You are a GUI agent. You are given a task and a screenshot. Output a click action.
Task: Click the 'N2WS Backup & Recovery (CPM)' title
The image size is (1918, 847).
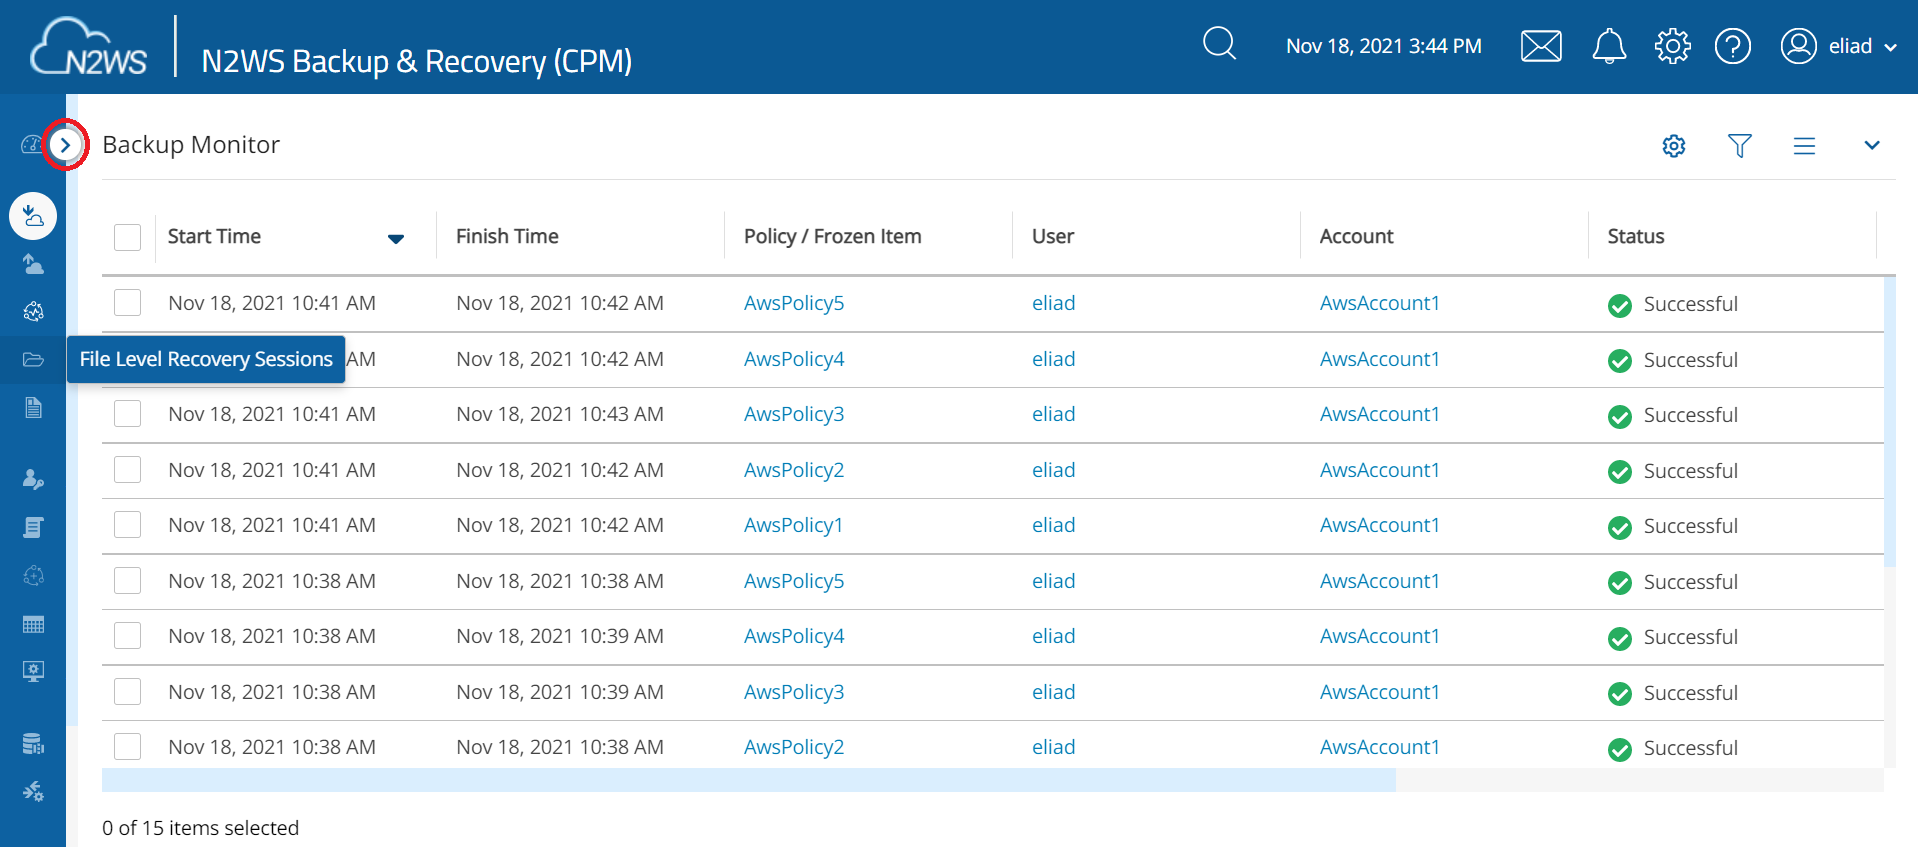pyautogui.click(x=416, y=61)
